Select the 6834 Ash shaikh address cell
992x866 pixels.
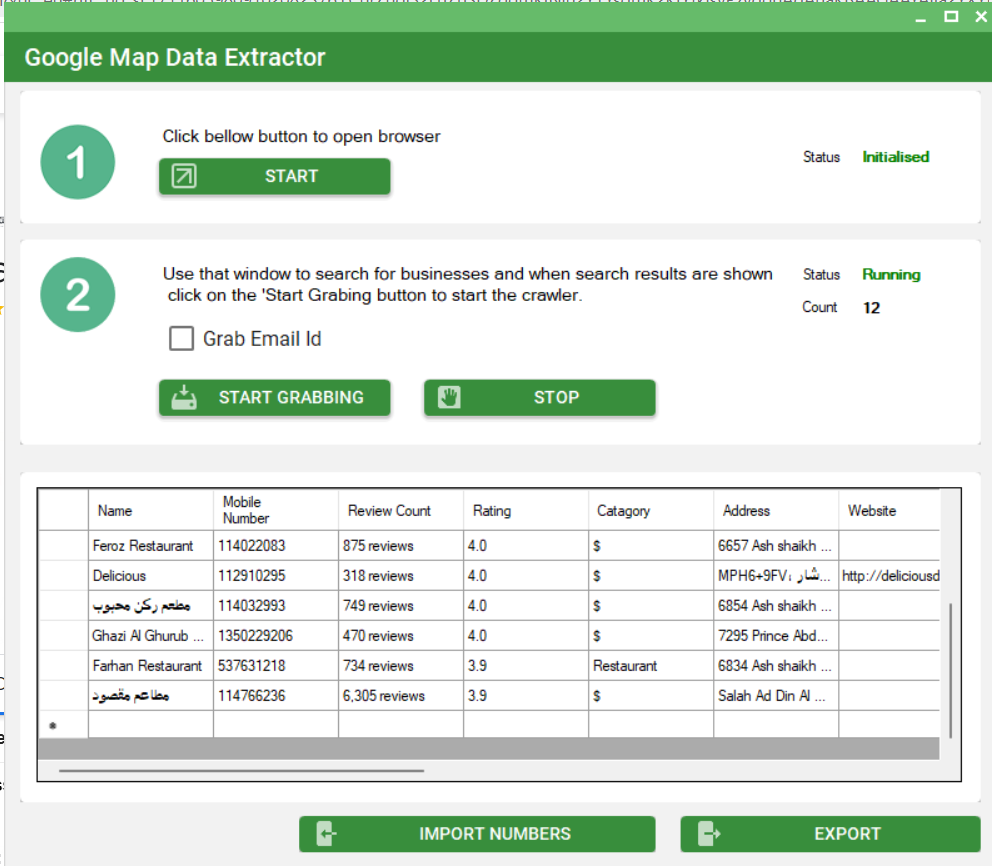coord(776,665)
